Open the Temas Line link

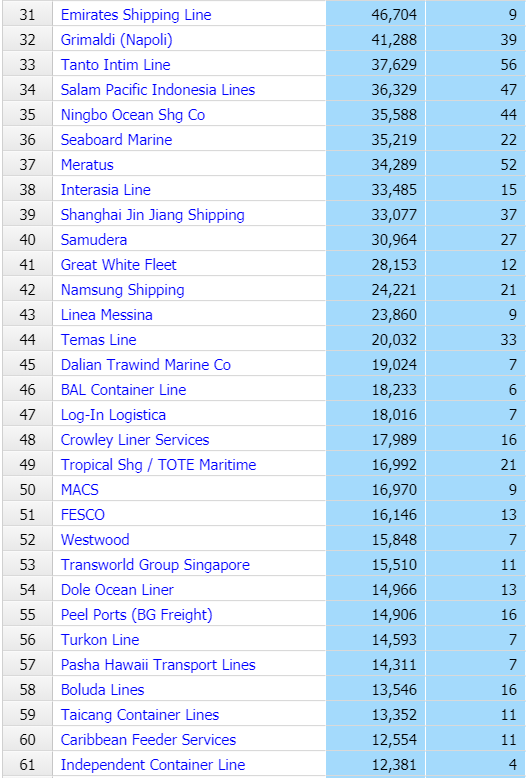click(99, 340)
